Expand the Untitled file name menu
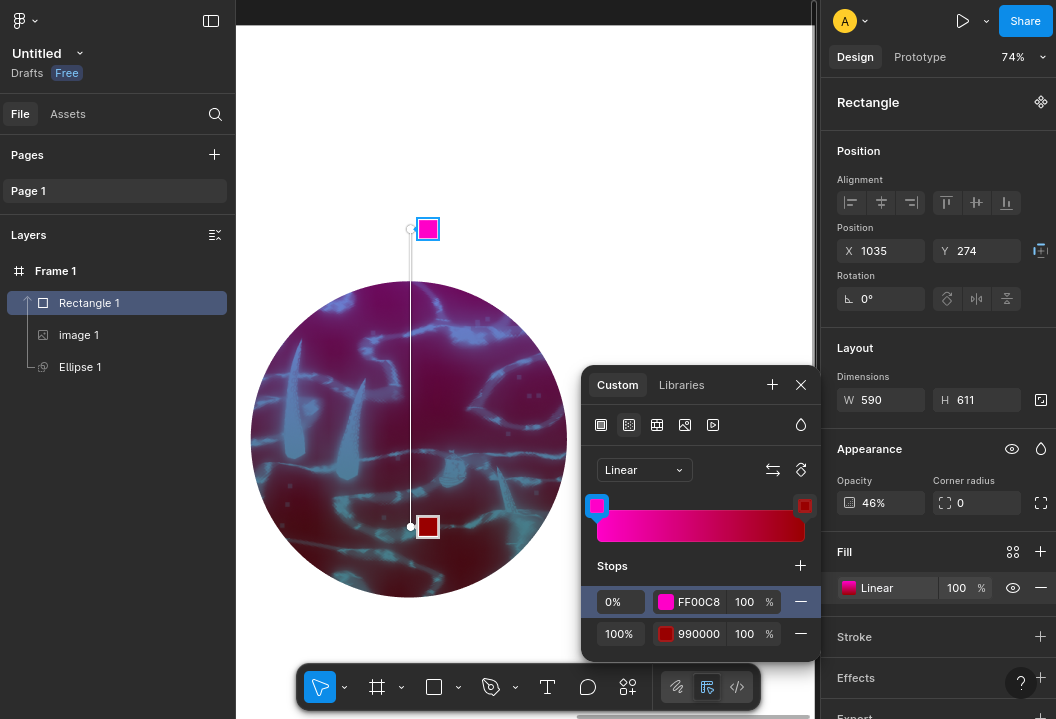Screen dimensions: 1056x719 tap(80, 53)
